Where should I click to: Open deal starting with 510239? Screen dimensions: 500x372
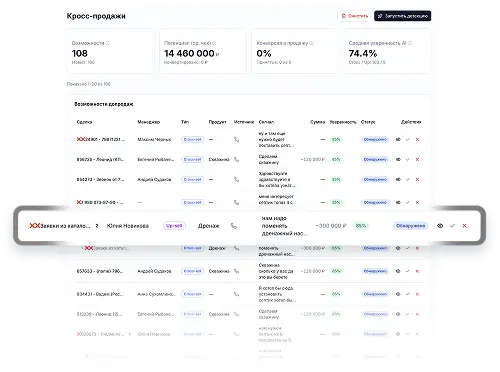click(x=99, y=314)
